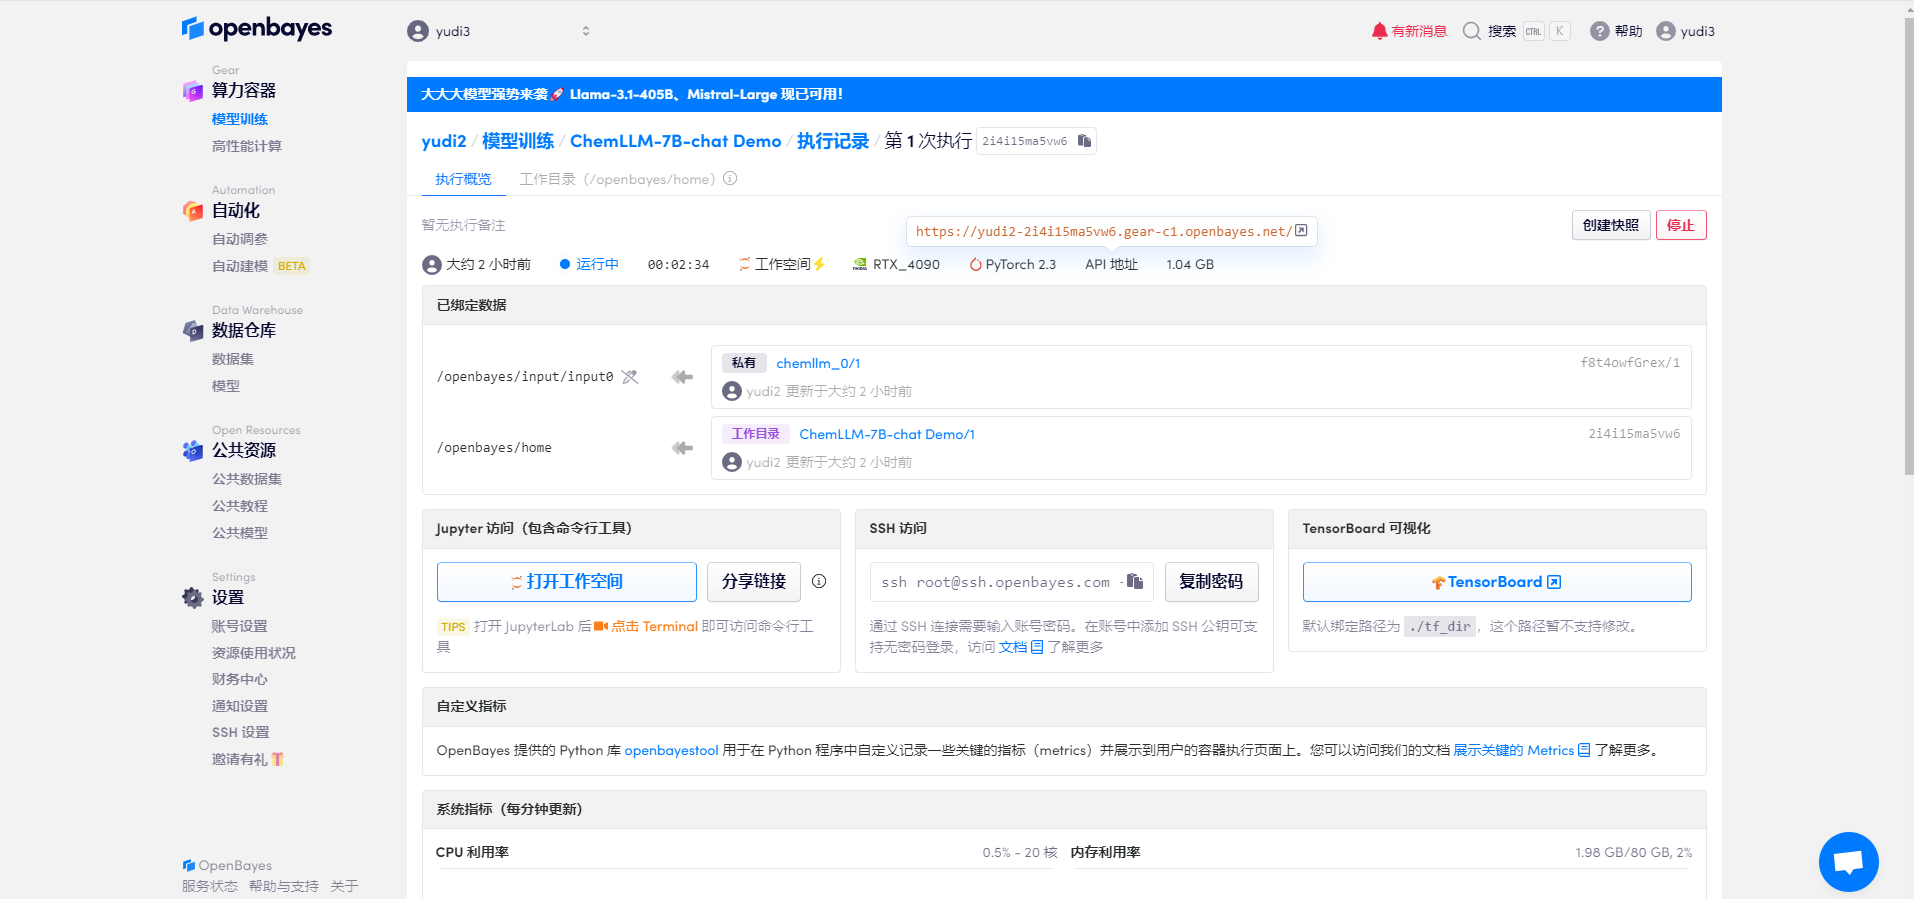This screenshot has height=899, width=1914.
Task: Click the 打开工作空间 button
Action: pyautogui.click(x=566, y=582)
